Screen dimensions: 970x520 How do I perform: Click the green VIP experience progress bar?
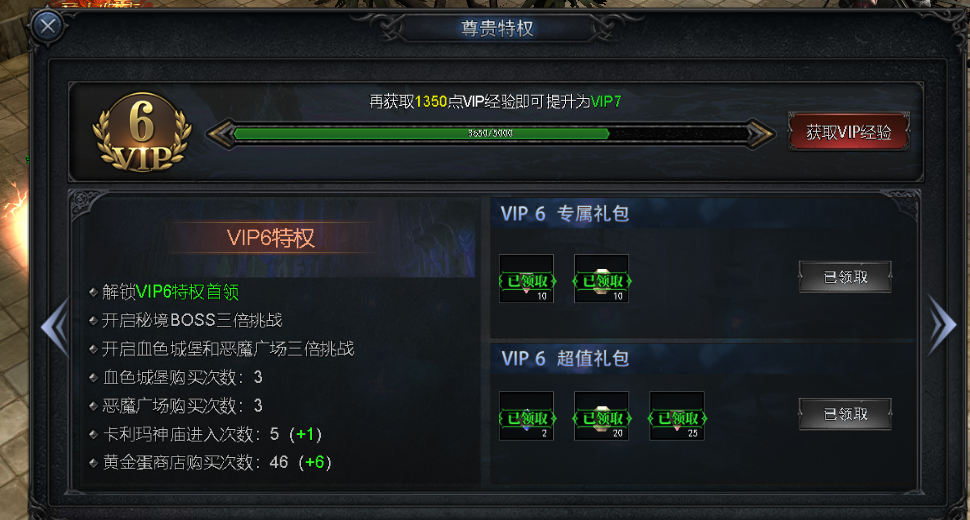click(491, 133)
